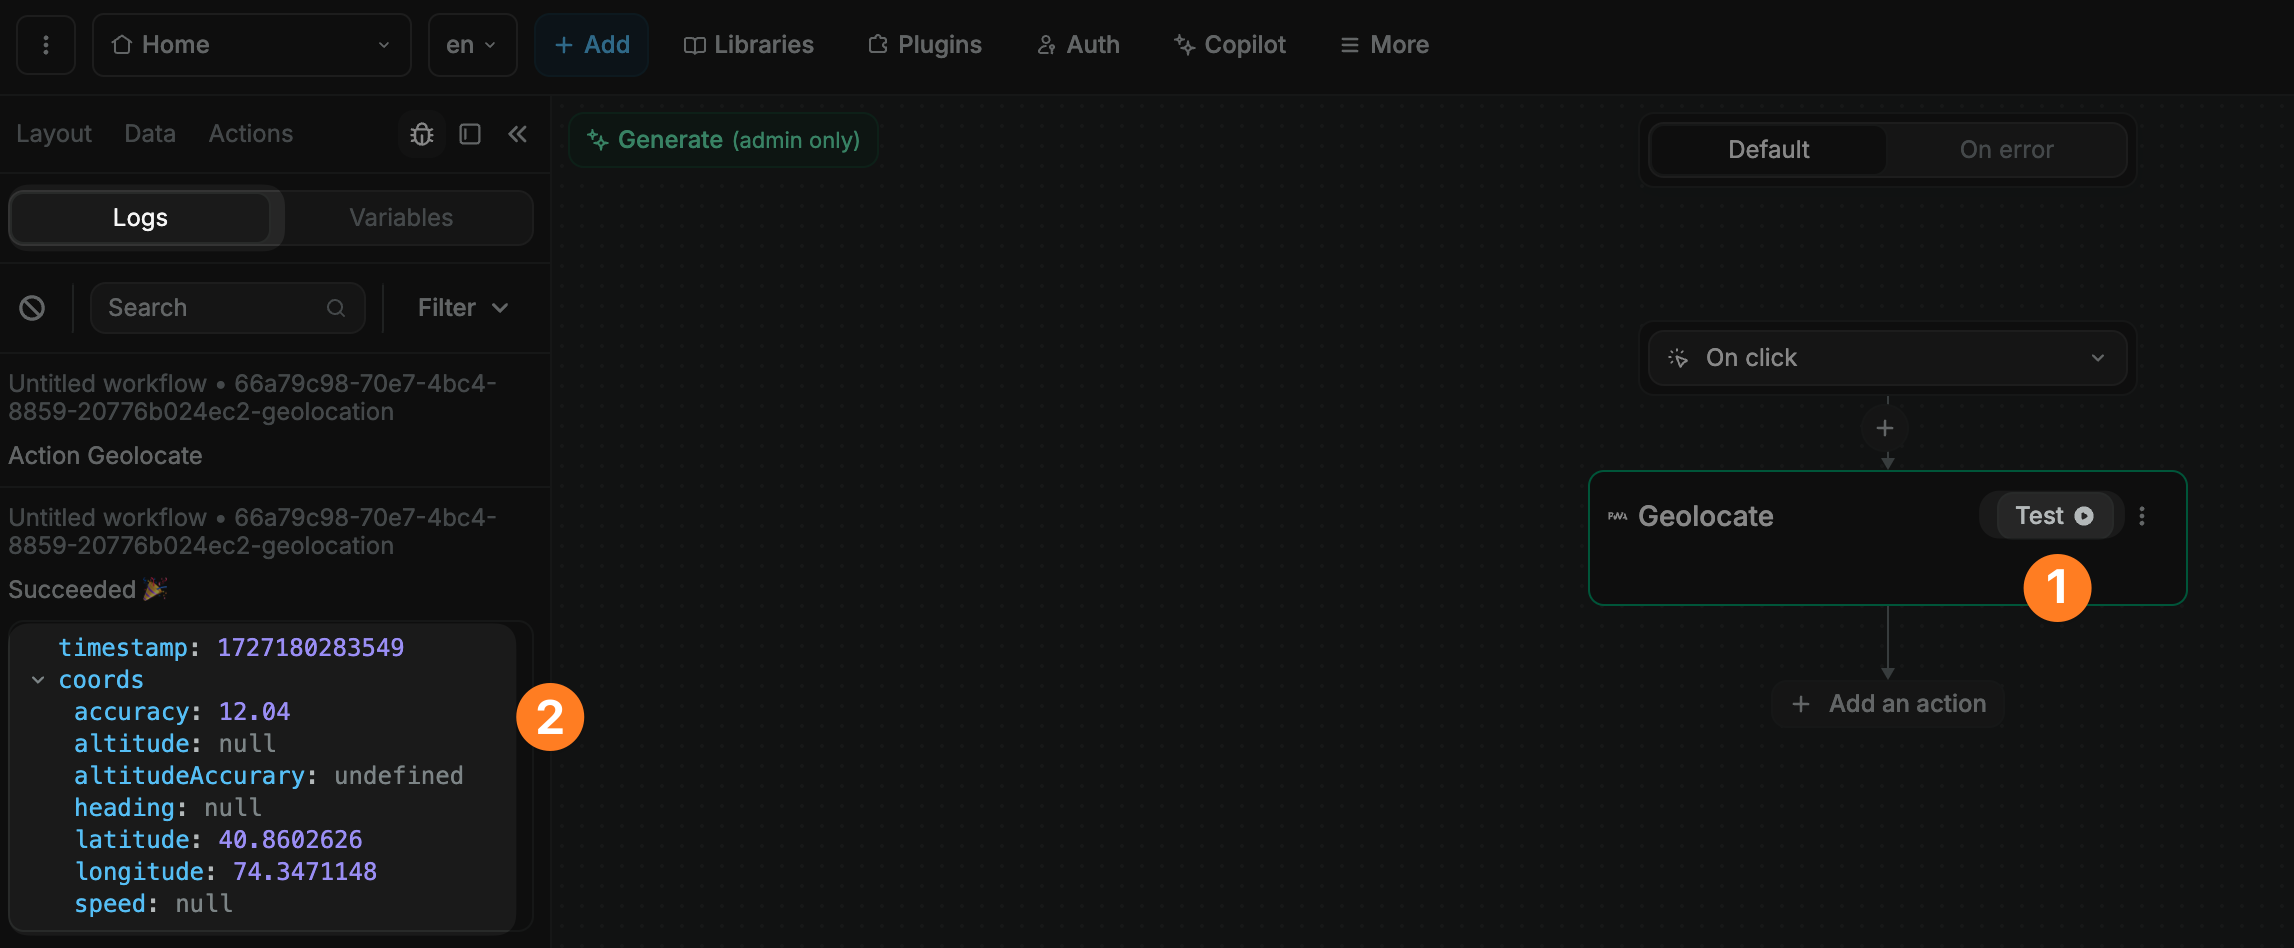Select the On error branch toggle
This screenshot has height=948, width=2294.
(2006, 150)
